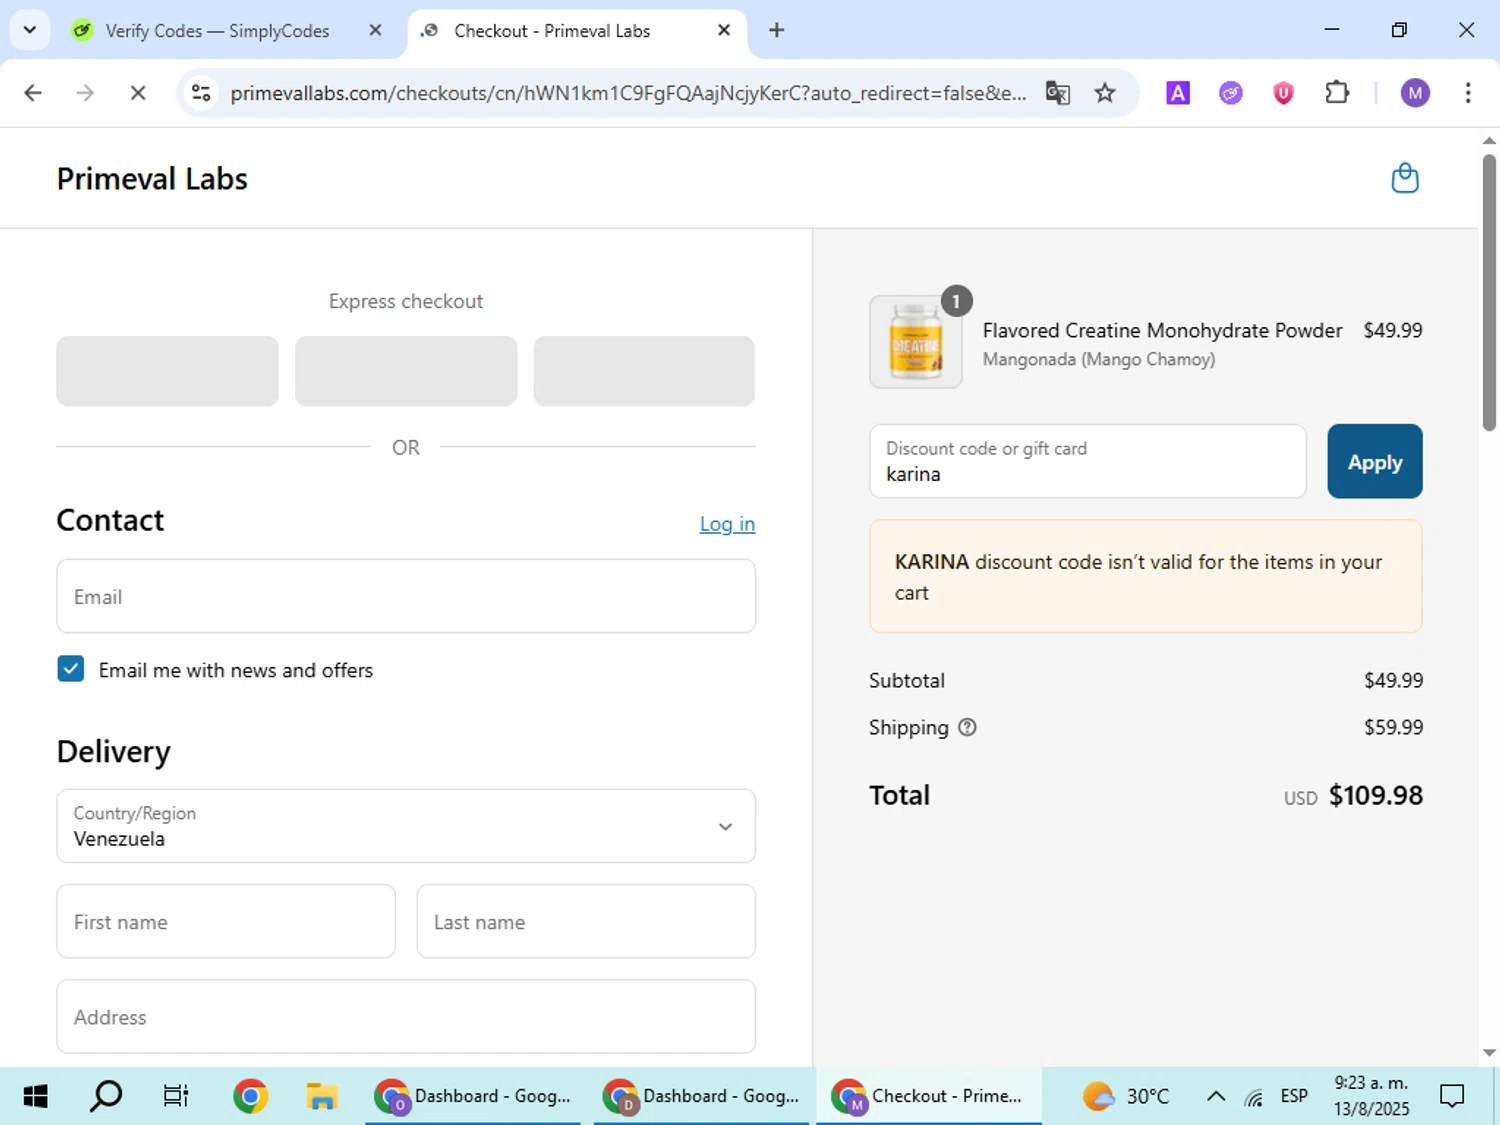Click the Apply discount button
The image size is (1500, 1125).
pyautogui.click(x=1375, y=461)
